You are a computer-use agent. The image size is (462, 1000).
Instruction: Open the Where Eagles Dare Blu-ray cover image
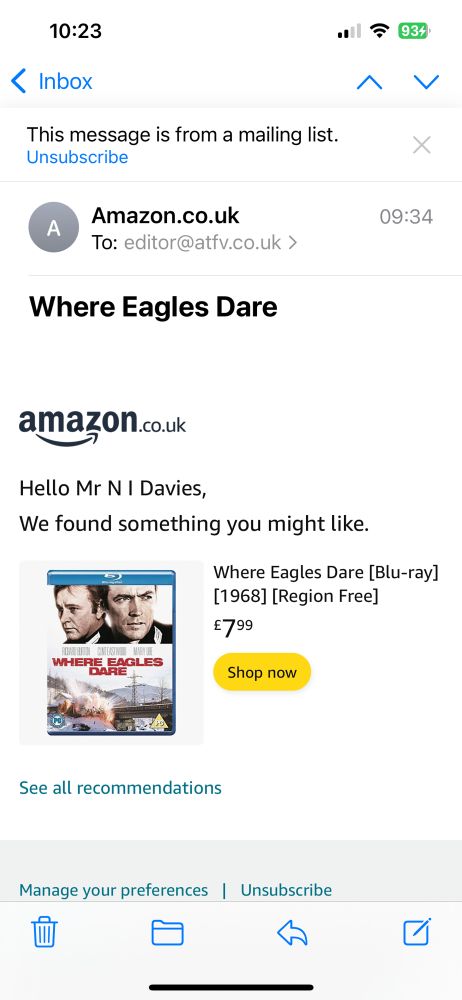111,652
